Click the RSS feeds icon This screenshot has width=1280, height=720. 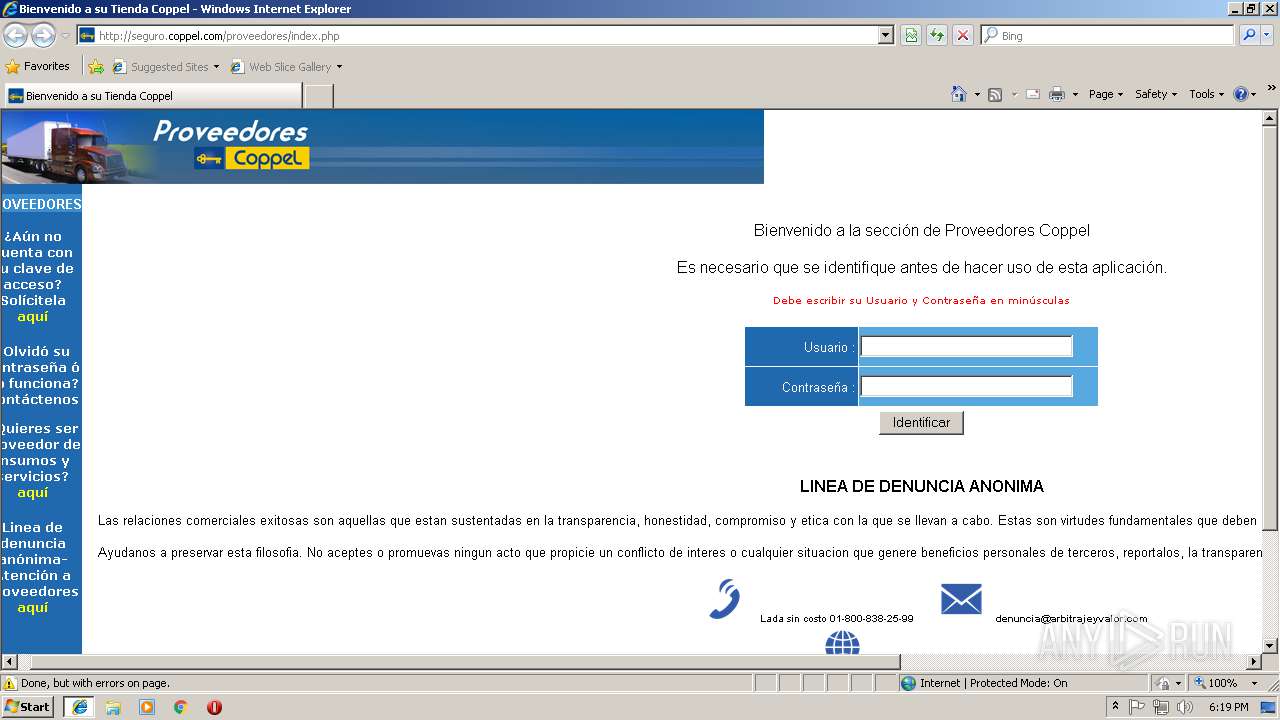tap(995, 94)
